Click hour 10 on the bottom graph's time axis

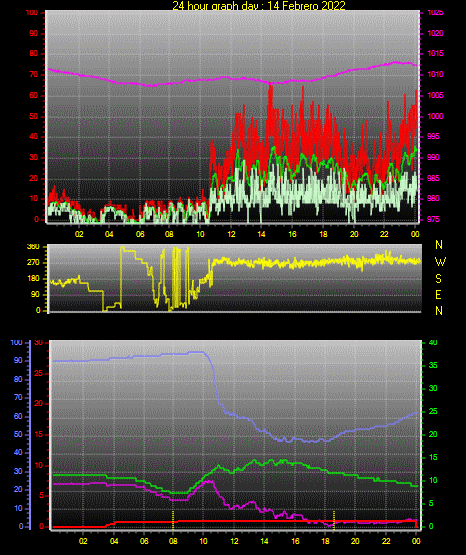coord(203,541)
